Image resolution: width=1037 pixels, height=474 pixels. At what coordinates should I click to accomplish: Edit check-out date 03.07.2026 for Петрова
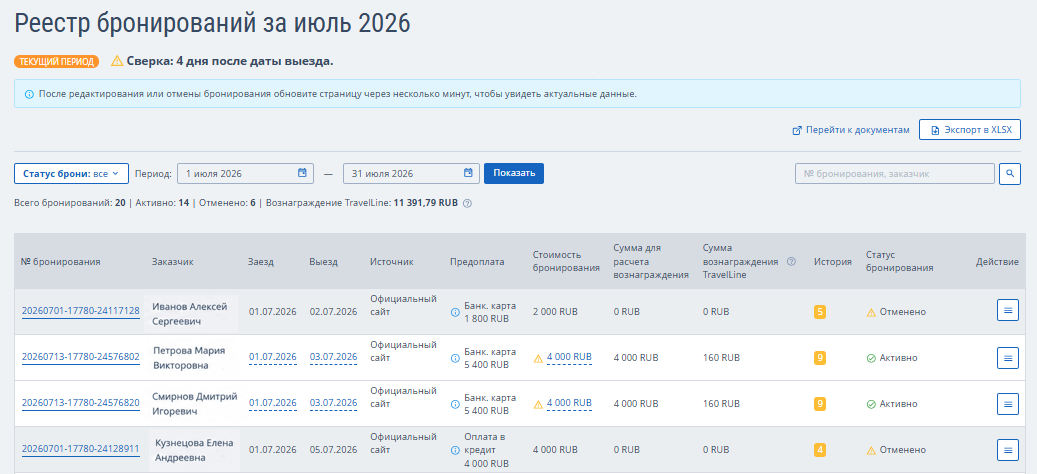tap(333, 358)
